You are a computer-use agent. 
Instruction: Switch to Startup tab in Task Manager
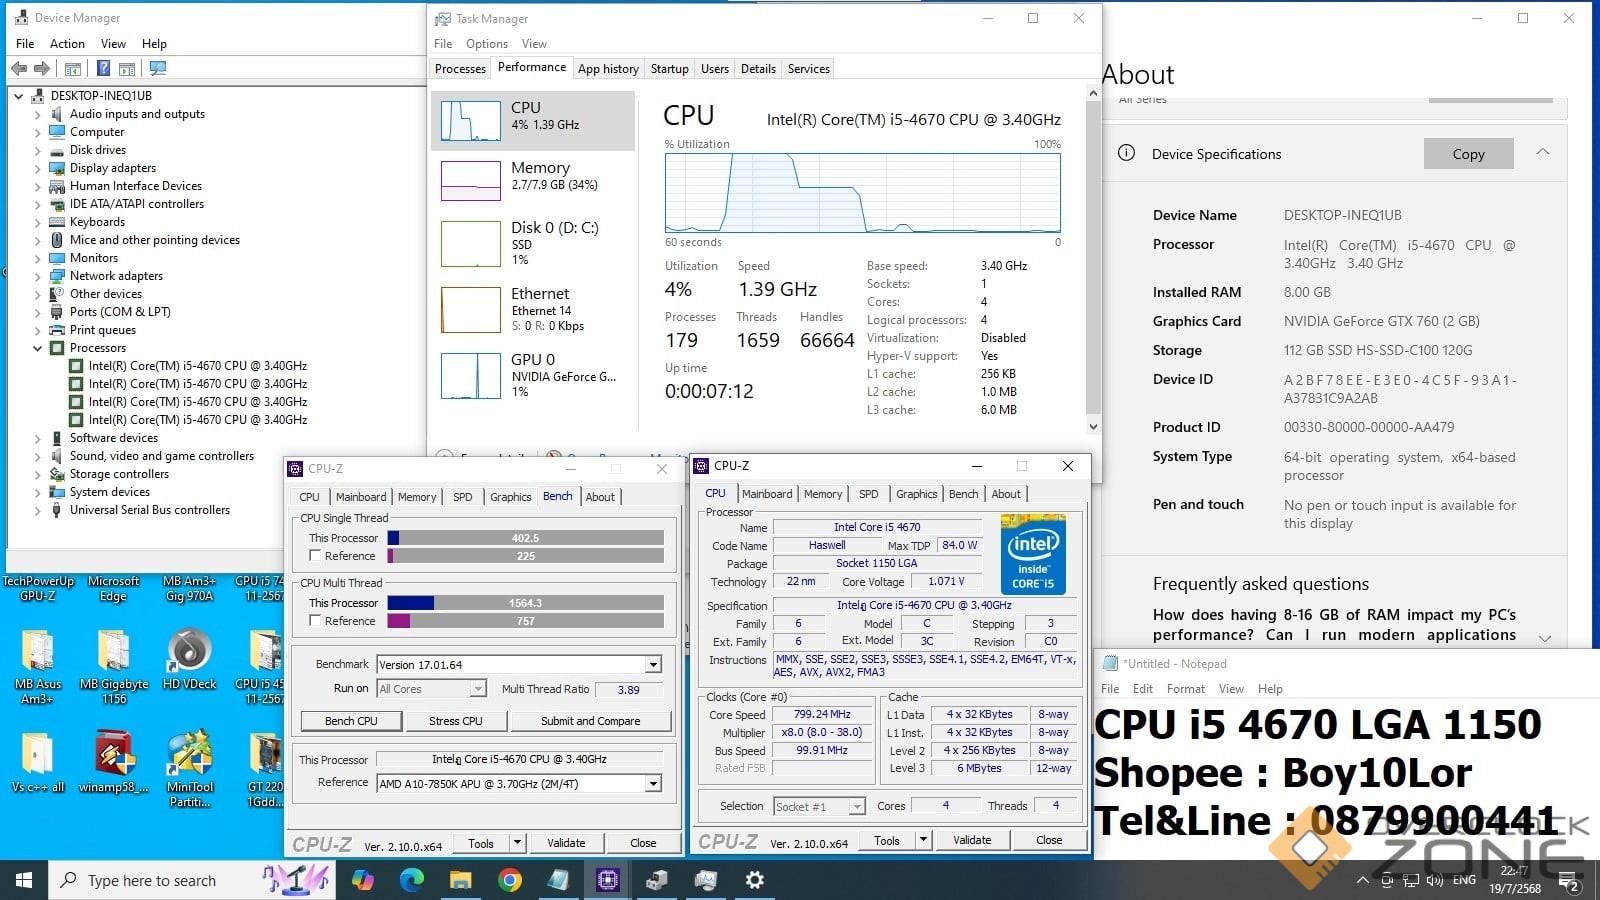[x=669, y=69]
